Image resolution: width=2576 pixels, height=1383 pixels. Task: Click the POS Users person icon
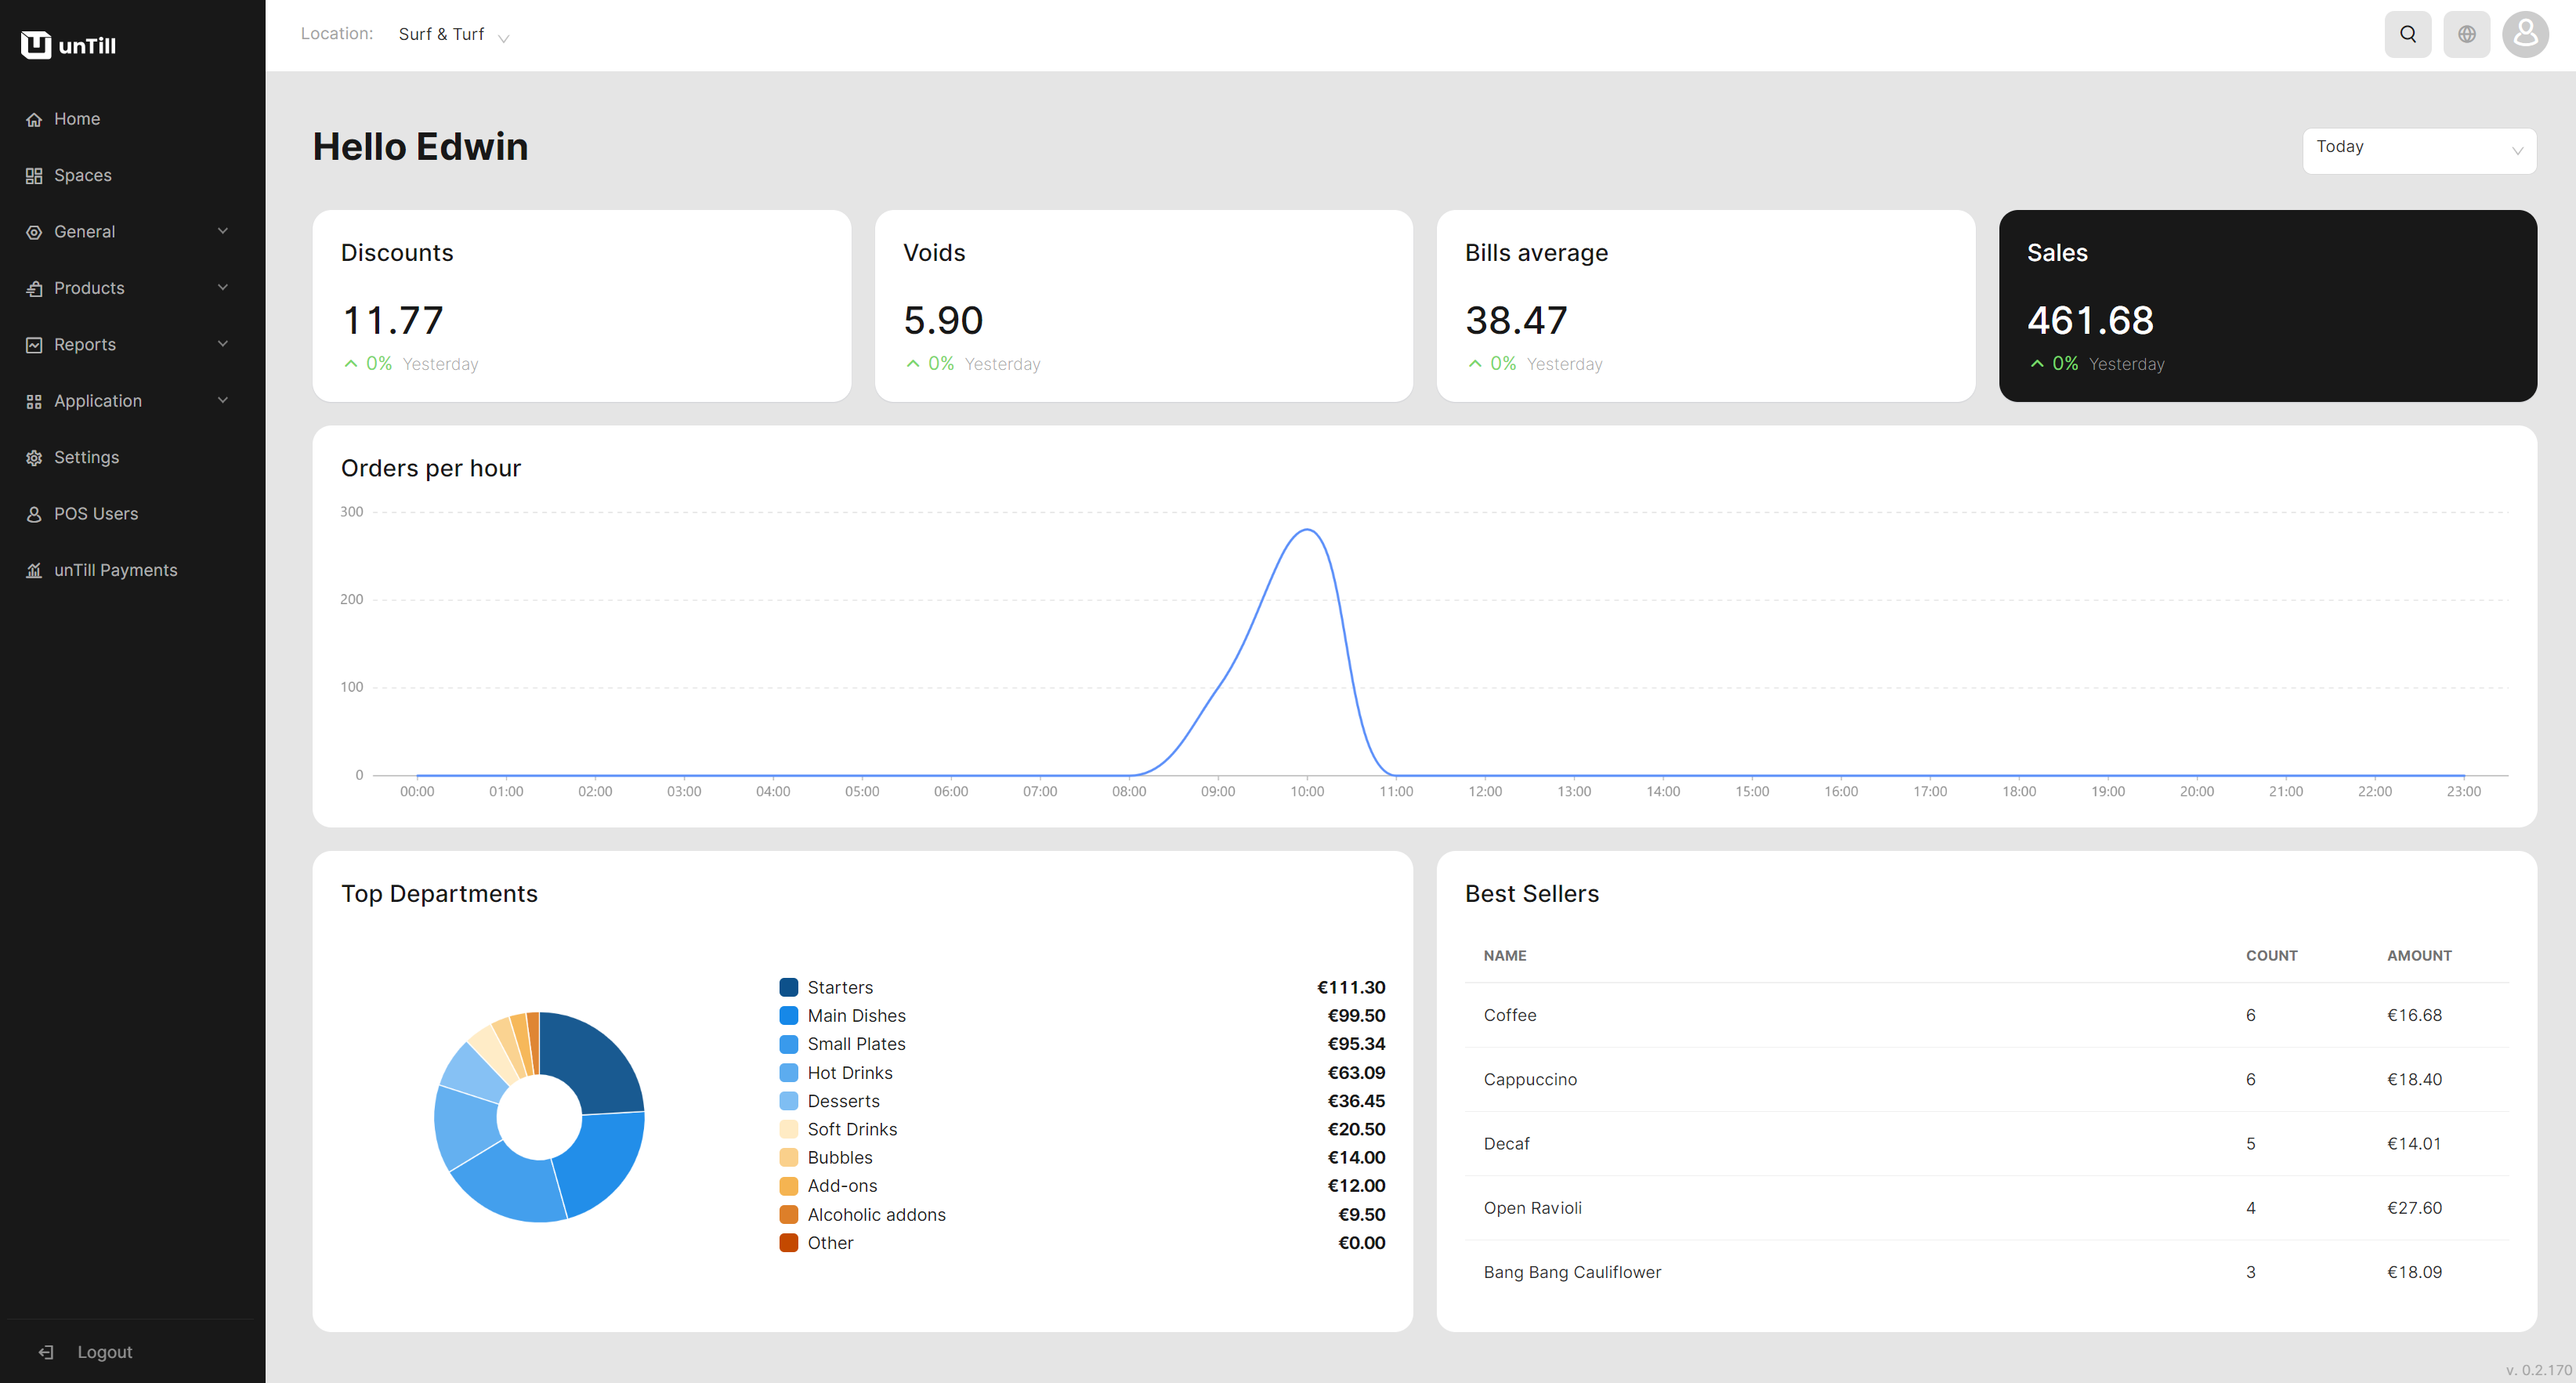34,514
